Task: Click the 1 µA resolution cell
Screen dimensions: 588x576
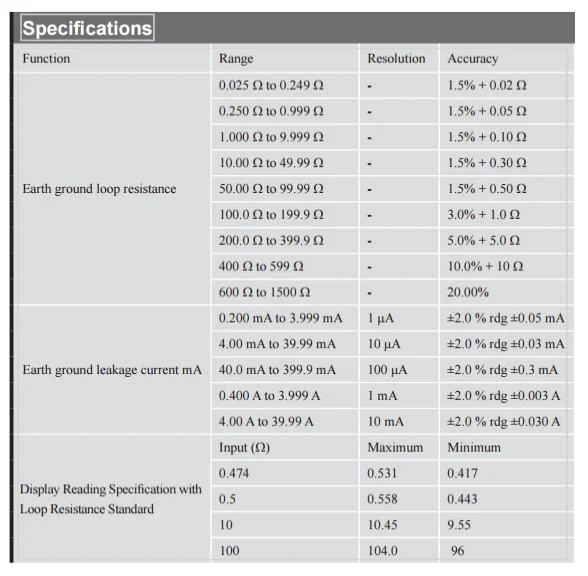Action: [x=399, y=318]
